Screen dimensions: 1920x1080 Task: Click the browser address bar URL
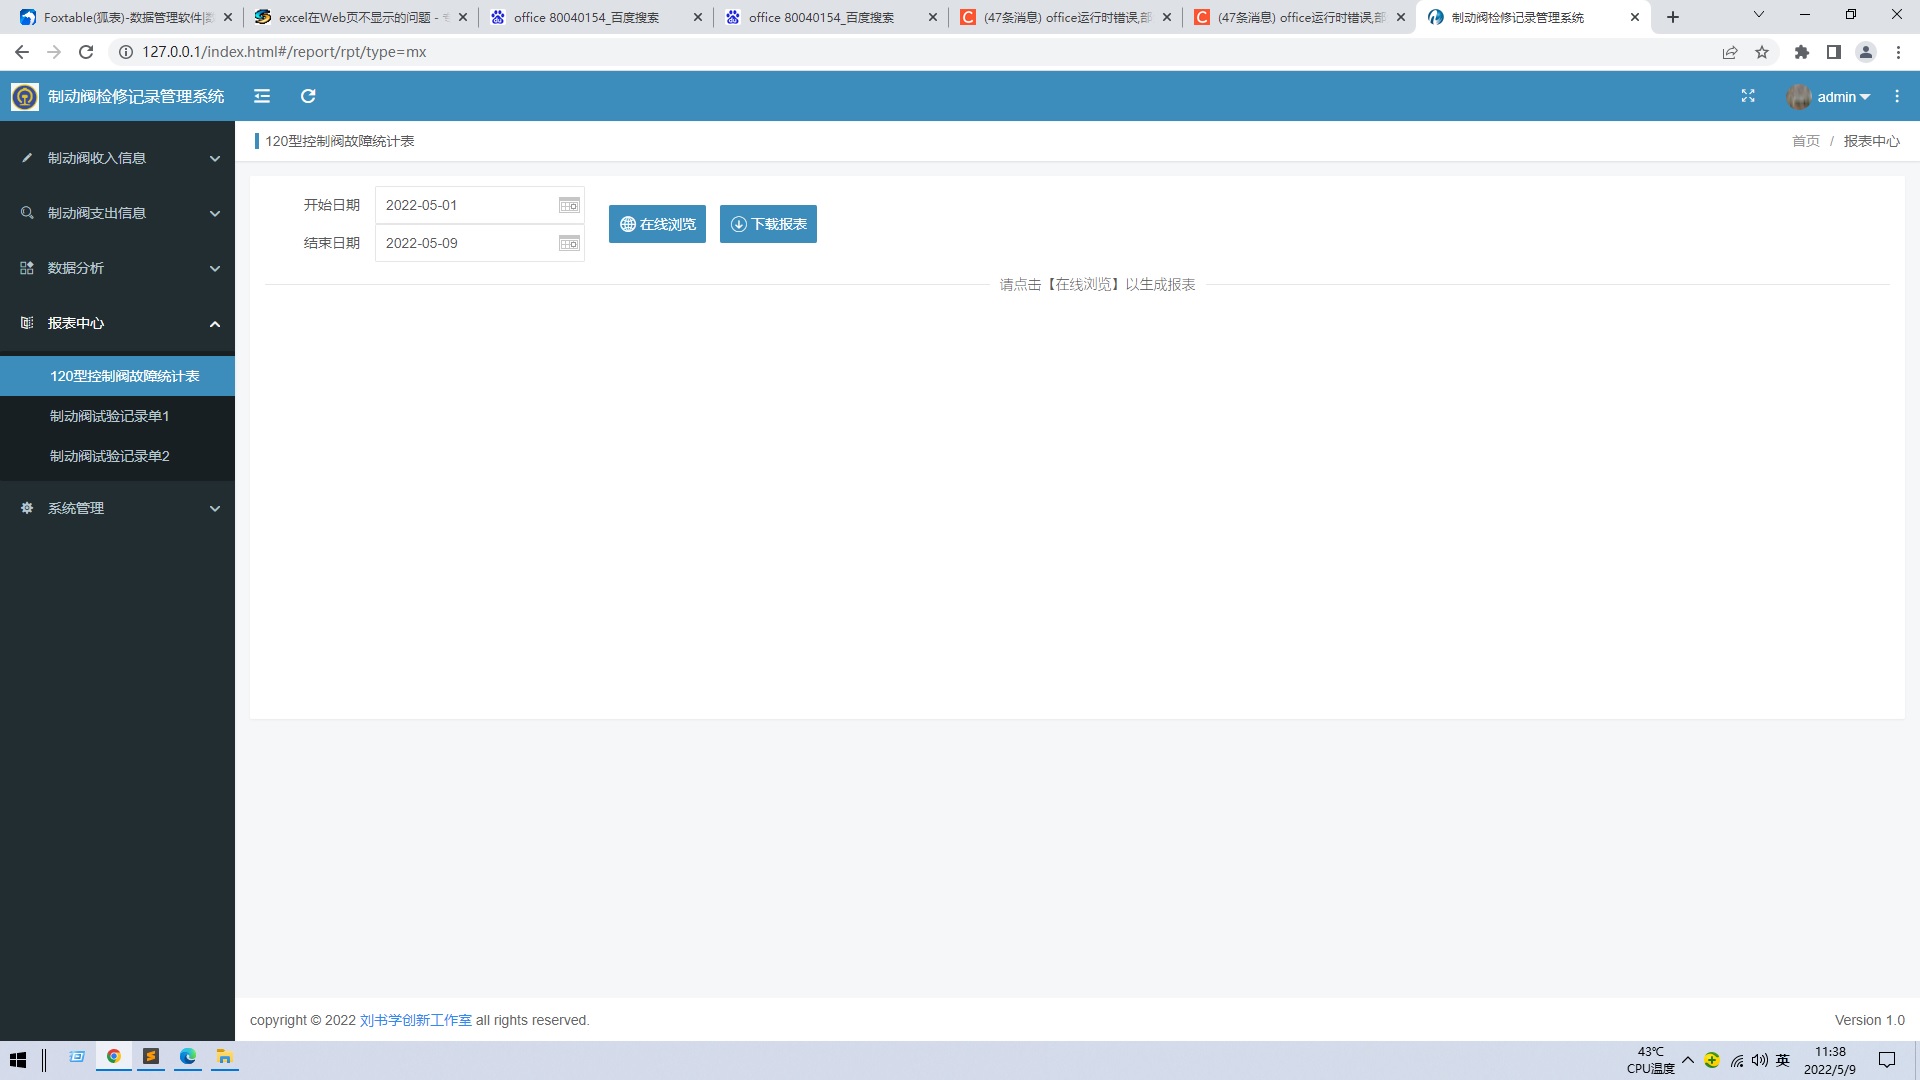tap(284, 52)
